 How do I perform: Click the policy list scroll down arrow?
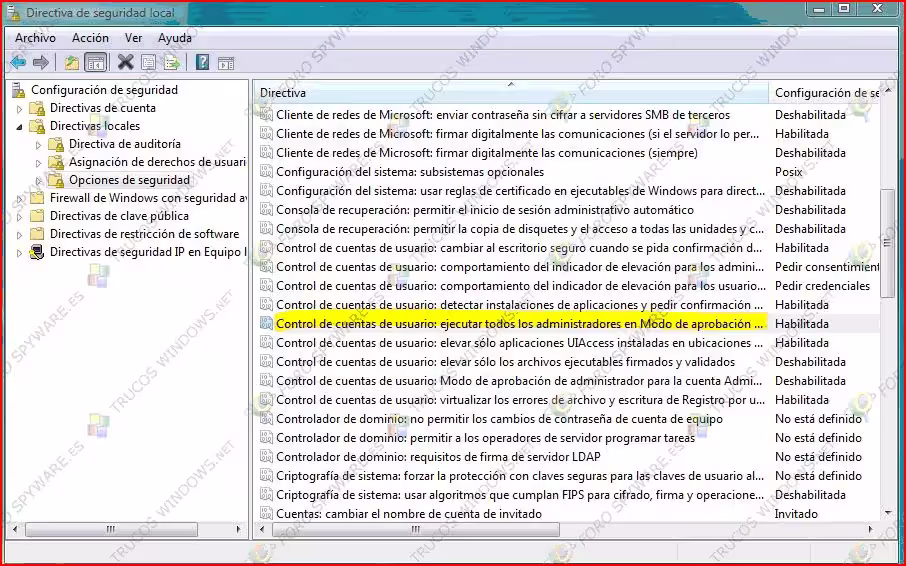click(x=888, y=513)
